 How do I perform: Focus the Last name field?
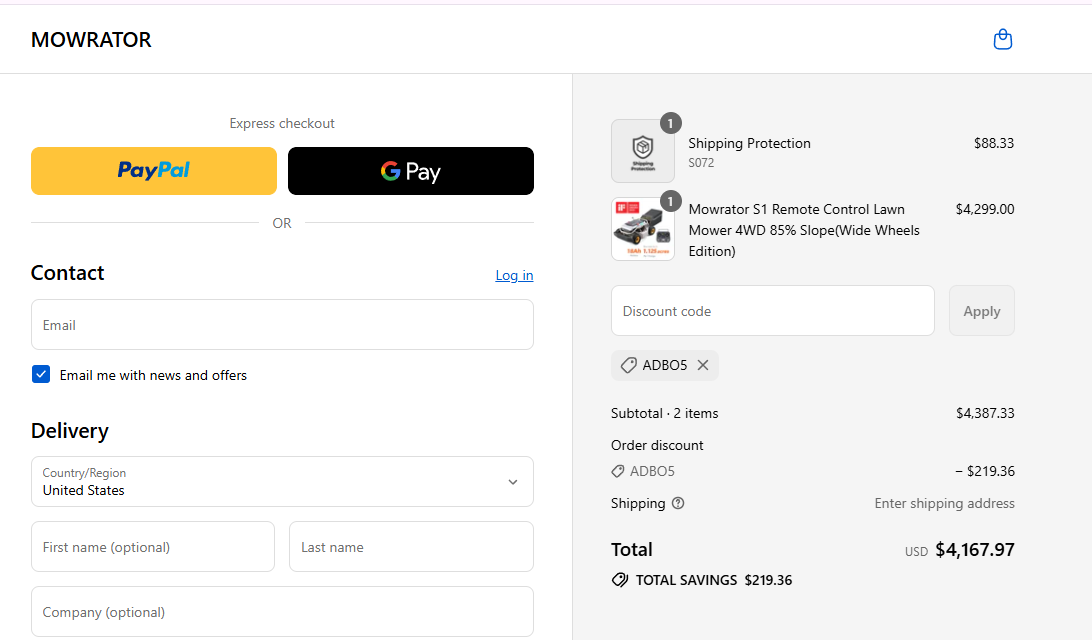(412, 547)
